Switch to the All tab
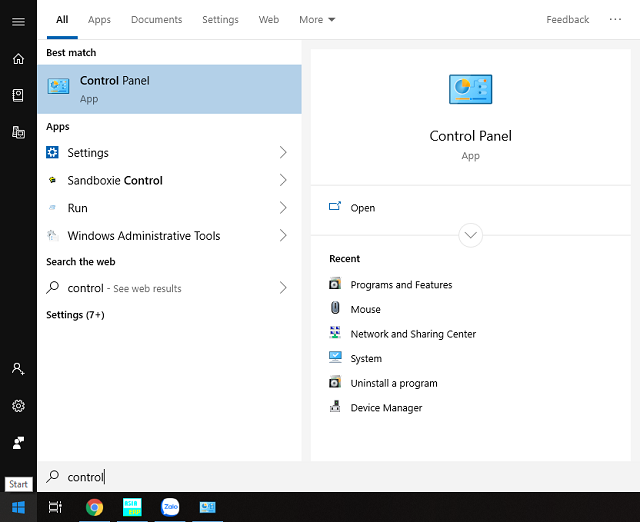The image size is (640, 522). [62, 20]
